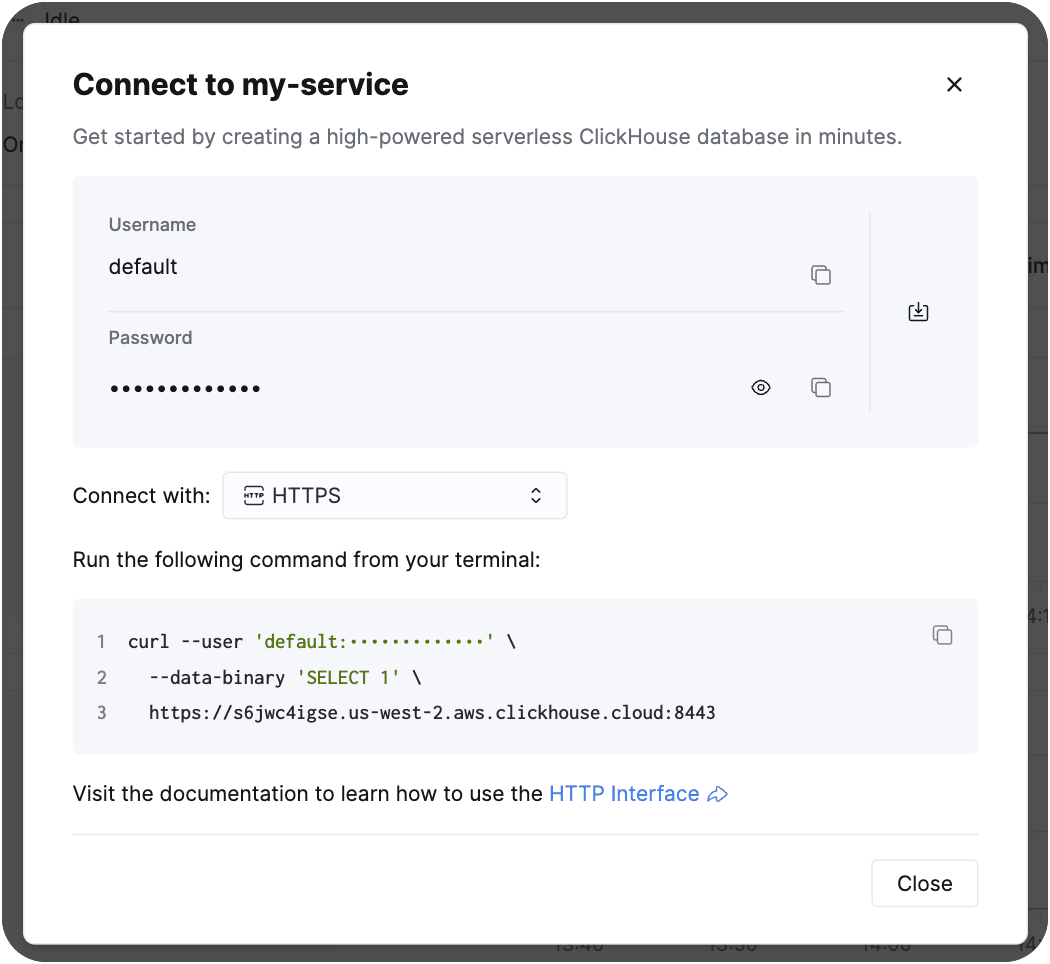Click the https://s6jwc4igse.us-west-2 URL line
The image size is (1050, 964).
click(x=432, y=712)
